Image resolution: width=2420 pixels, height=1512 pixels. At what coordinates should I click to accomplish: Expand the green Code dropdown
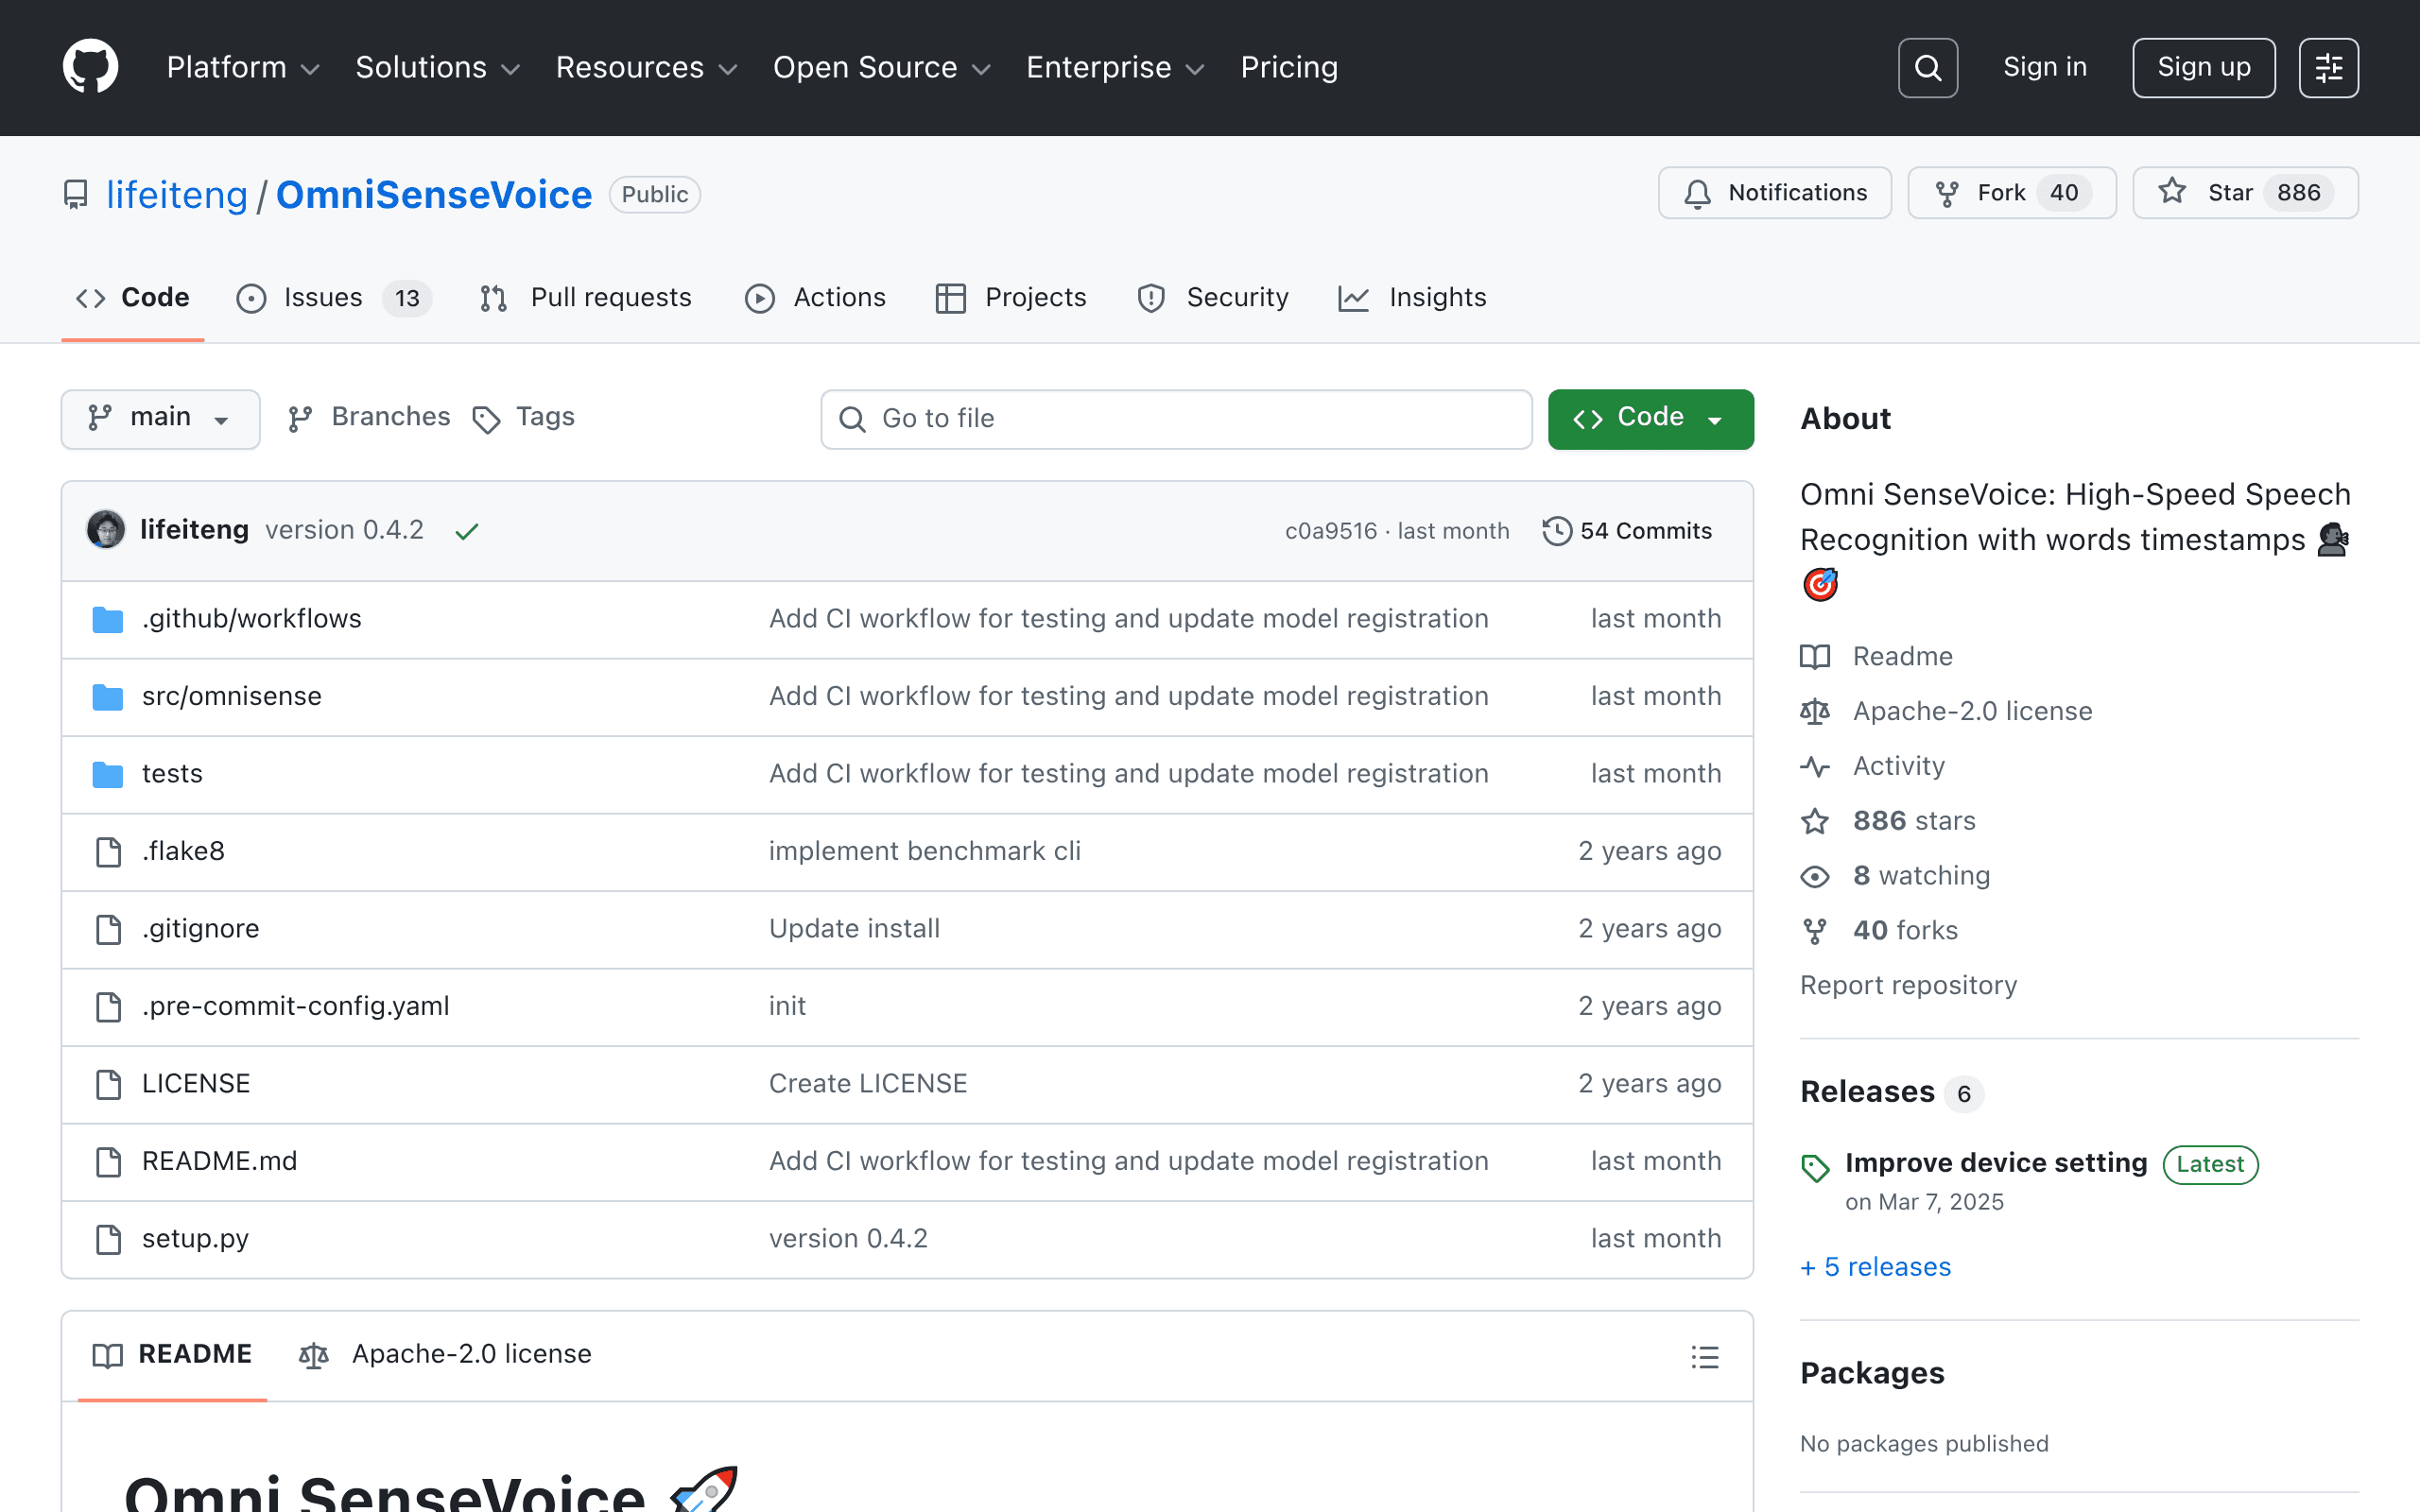click(x=1651, y=419)
